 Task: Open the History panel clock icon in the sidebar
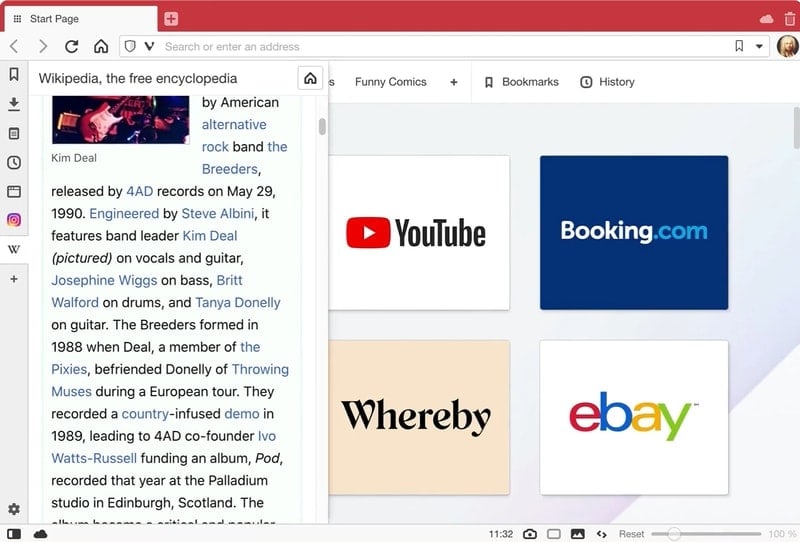[x=14, y=162]
